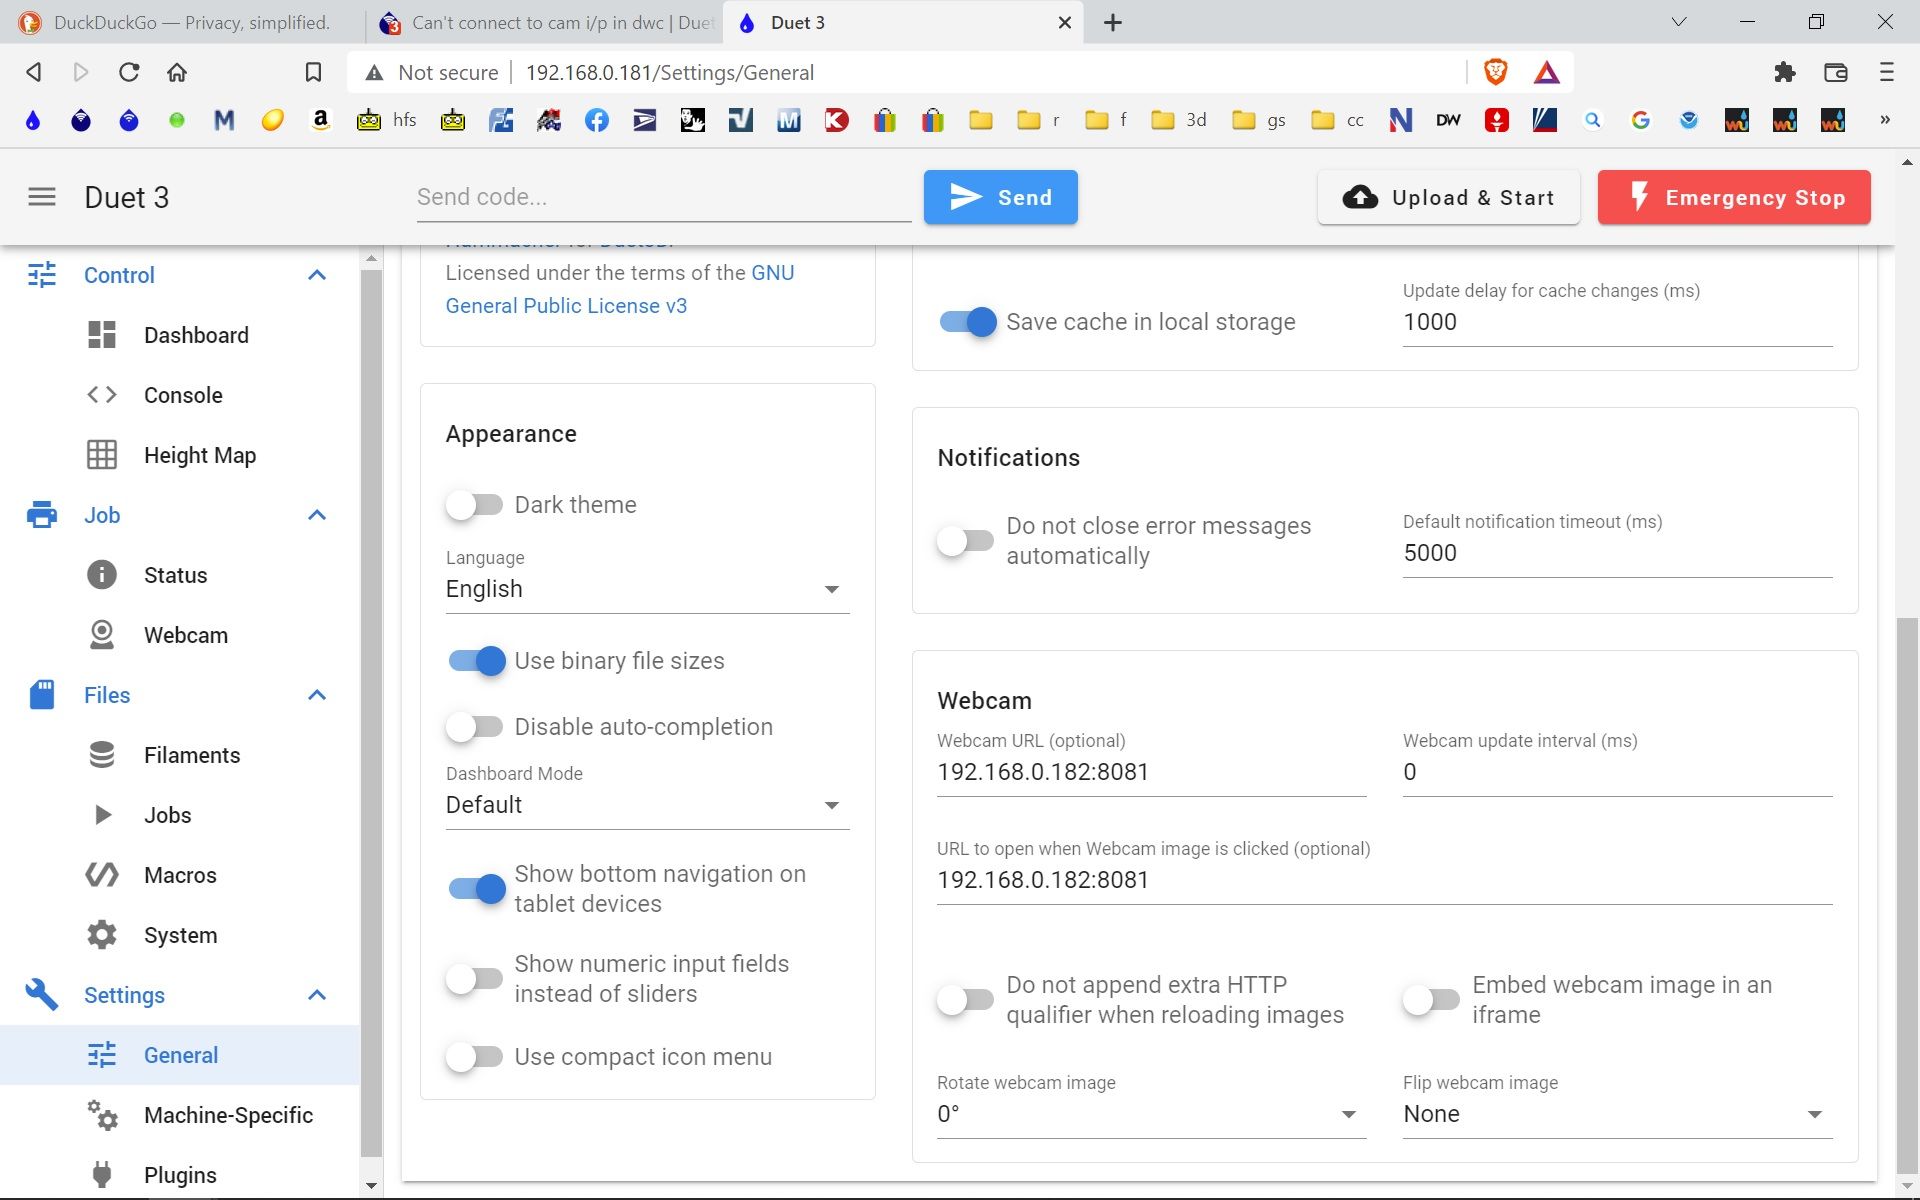Open the Flip webcam image dropdown
This screenshot has height=1200, width=1920.
[x=1617, y=1114]
